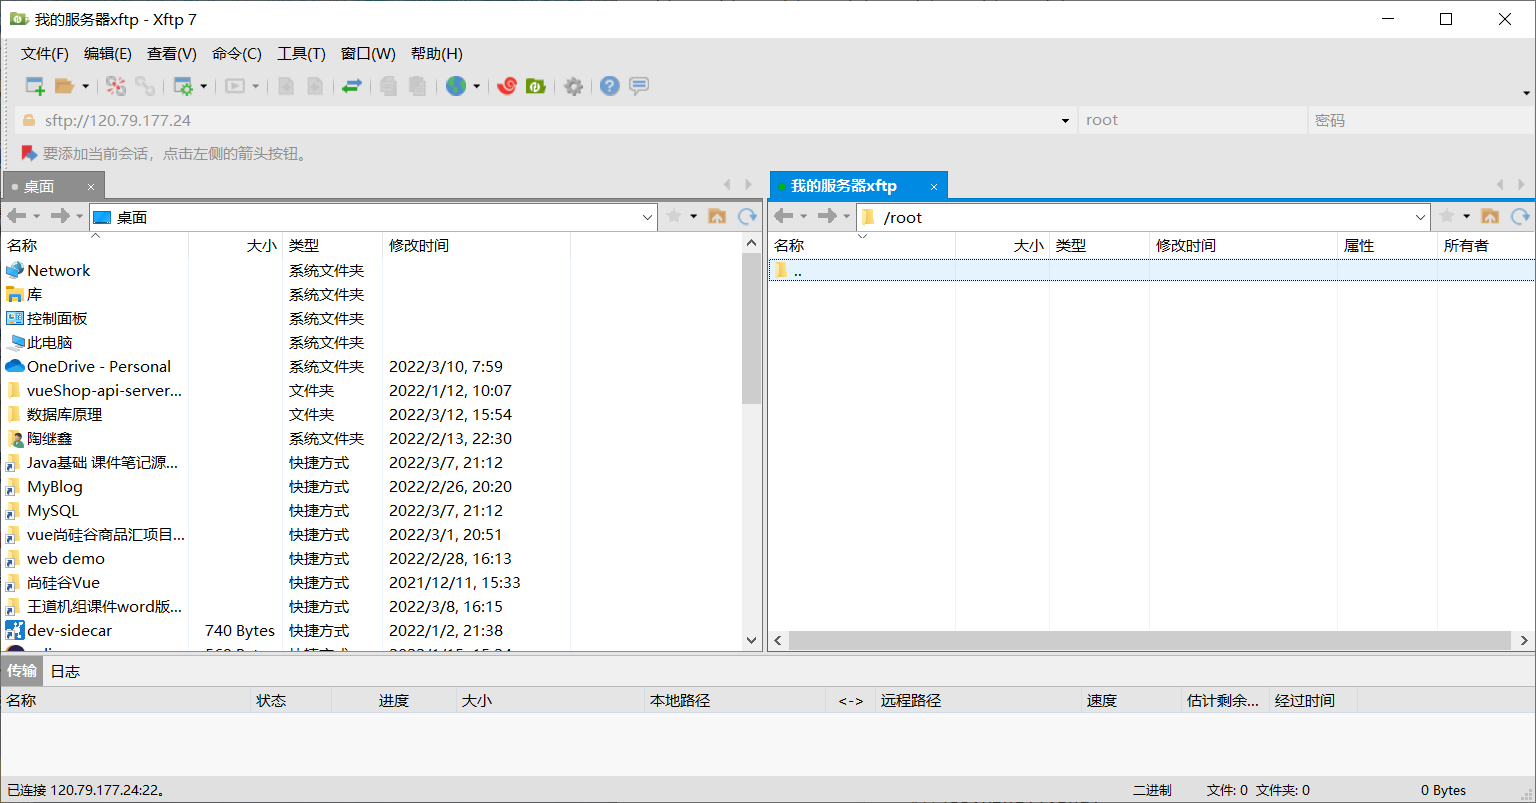Refresh the local 桌面 pane
Screen dimensions: 1536x803
point(747,216)
